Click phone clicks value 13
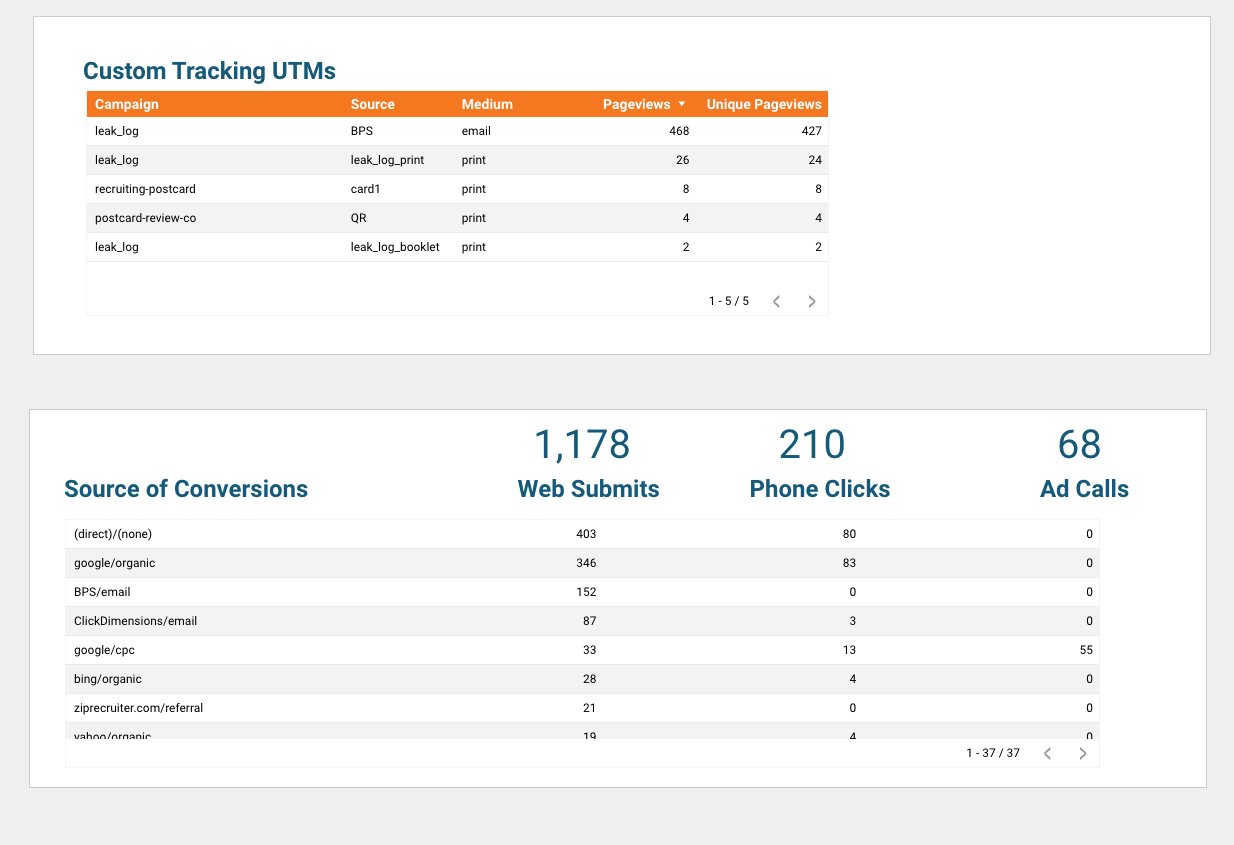 click(x=849, y=650)
